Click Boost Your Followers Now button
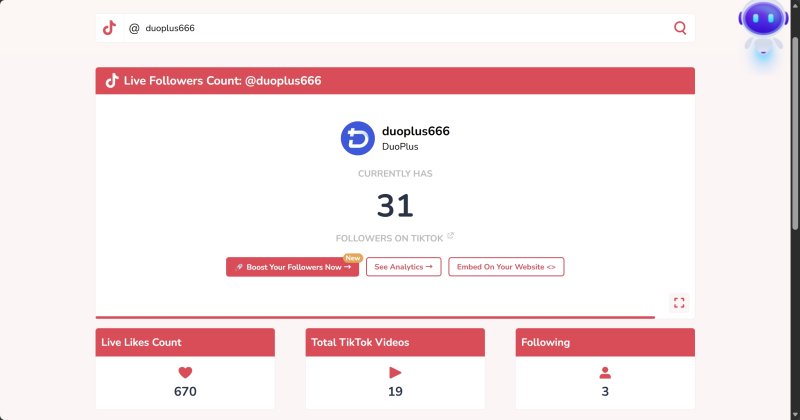The image size is (800, 420). click(x=292, y=267)
